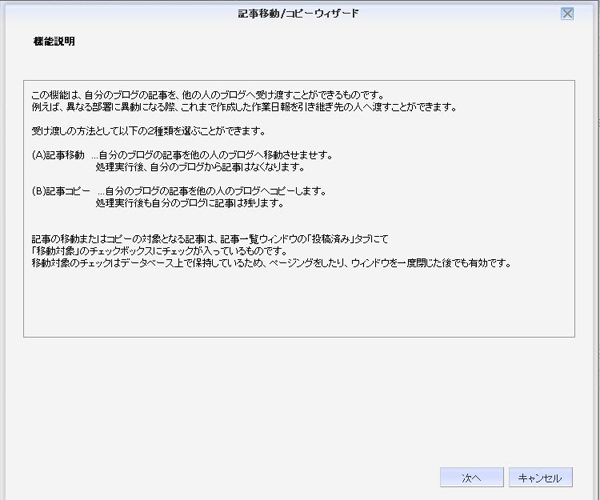Click the 記事移動/コピーウィザード title text

tap(298, 14)
